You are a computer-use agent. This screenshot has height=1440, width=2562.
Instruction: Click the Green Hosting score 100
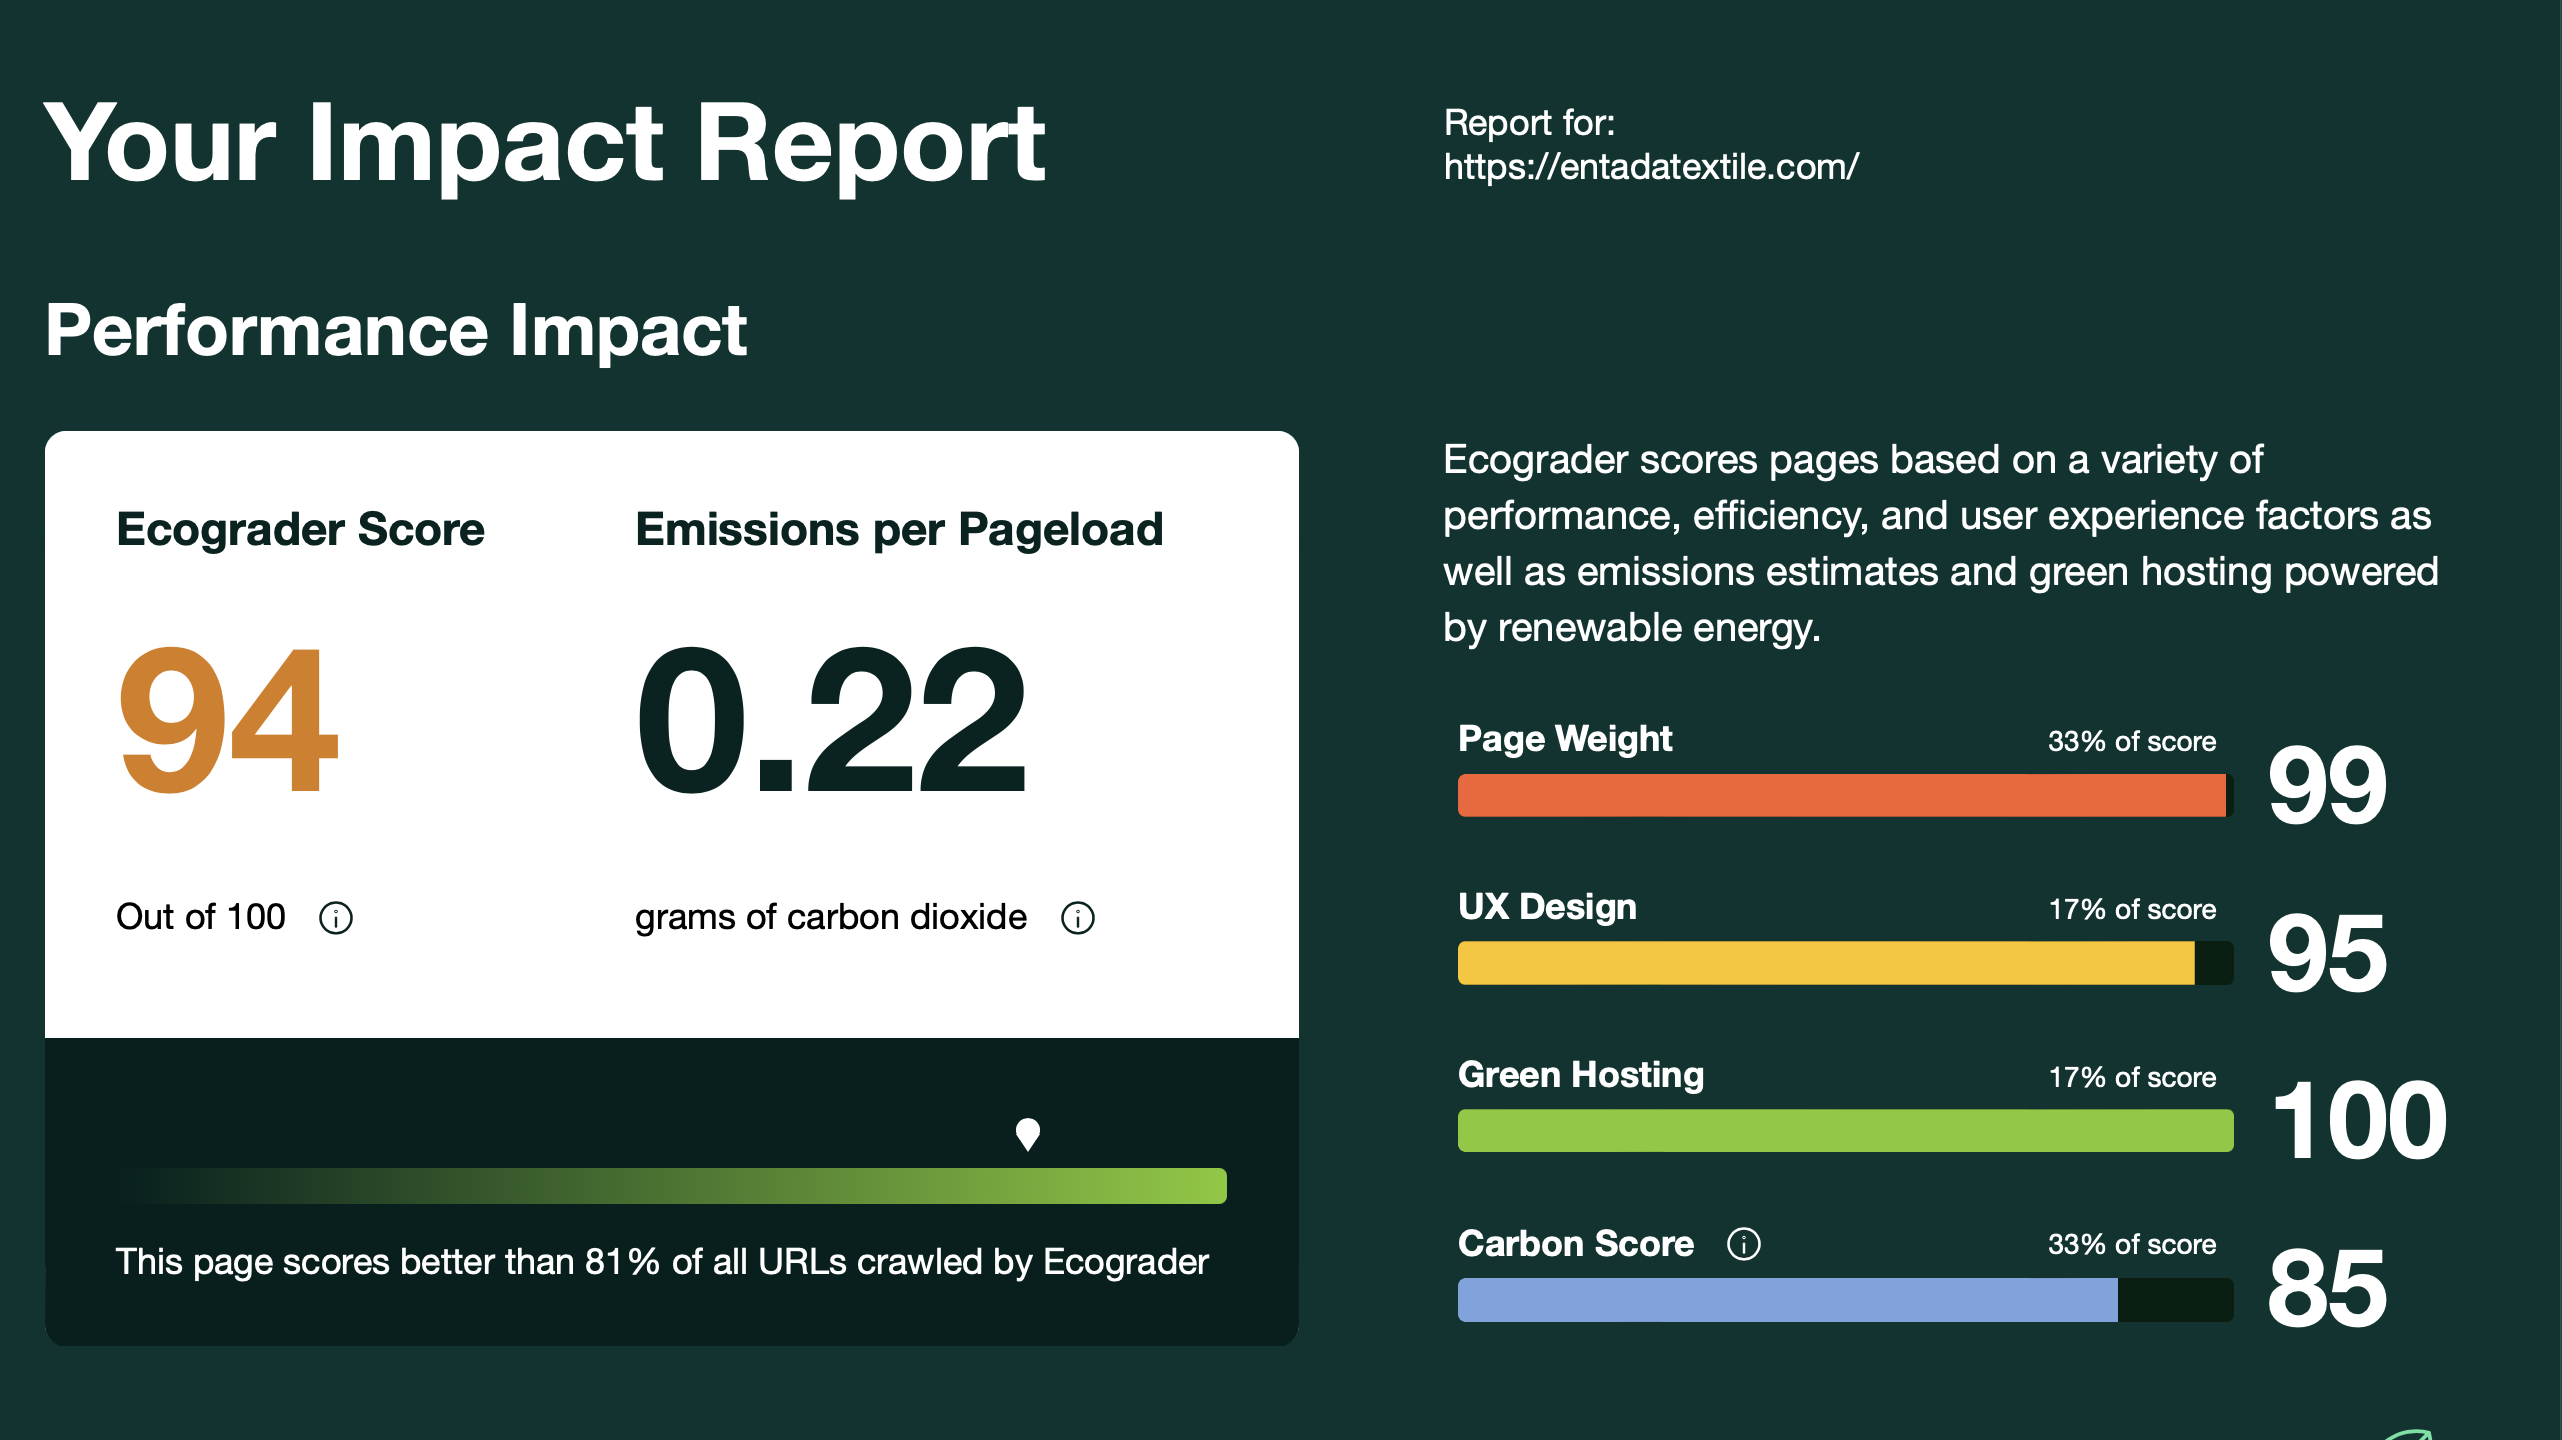pos(2360,1122)
